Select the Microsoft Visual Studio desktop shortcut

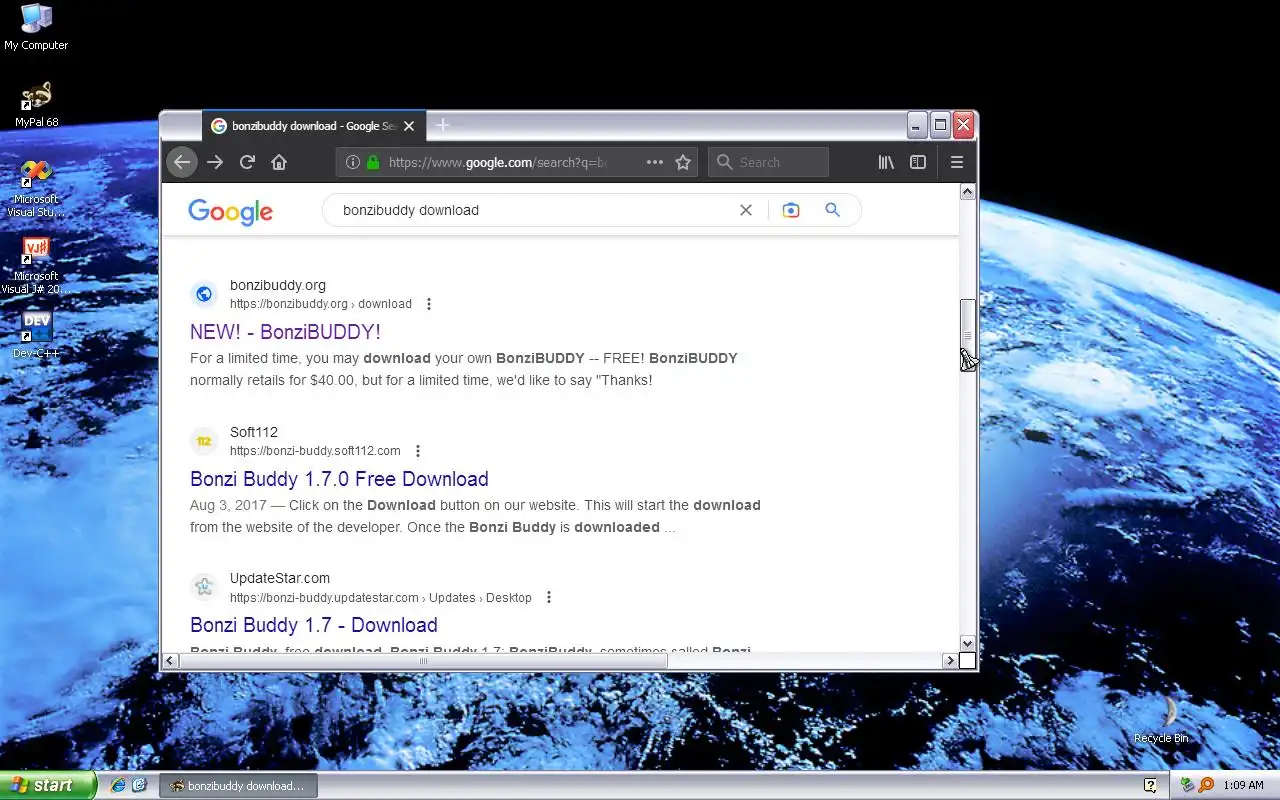click(36, 188)
